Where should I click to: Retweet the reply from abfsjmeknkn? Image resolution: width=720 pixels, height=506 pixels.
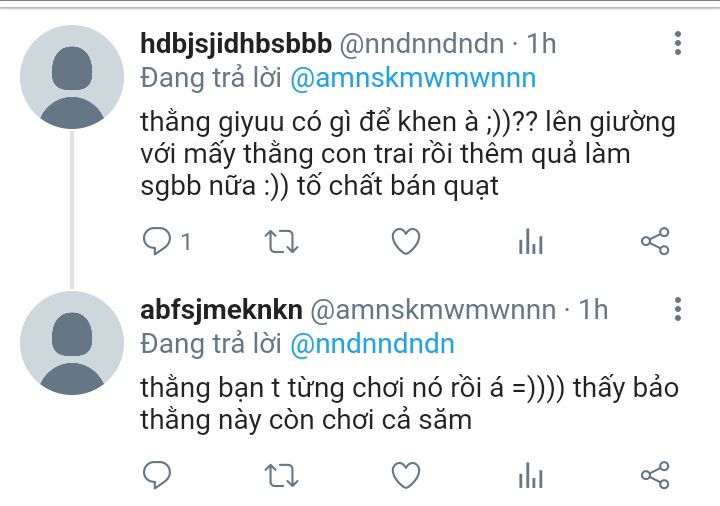[281, 475]
